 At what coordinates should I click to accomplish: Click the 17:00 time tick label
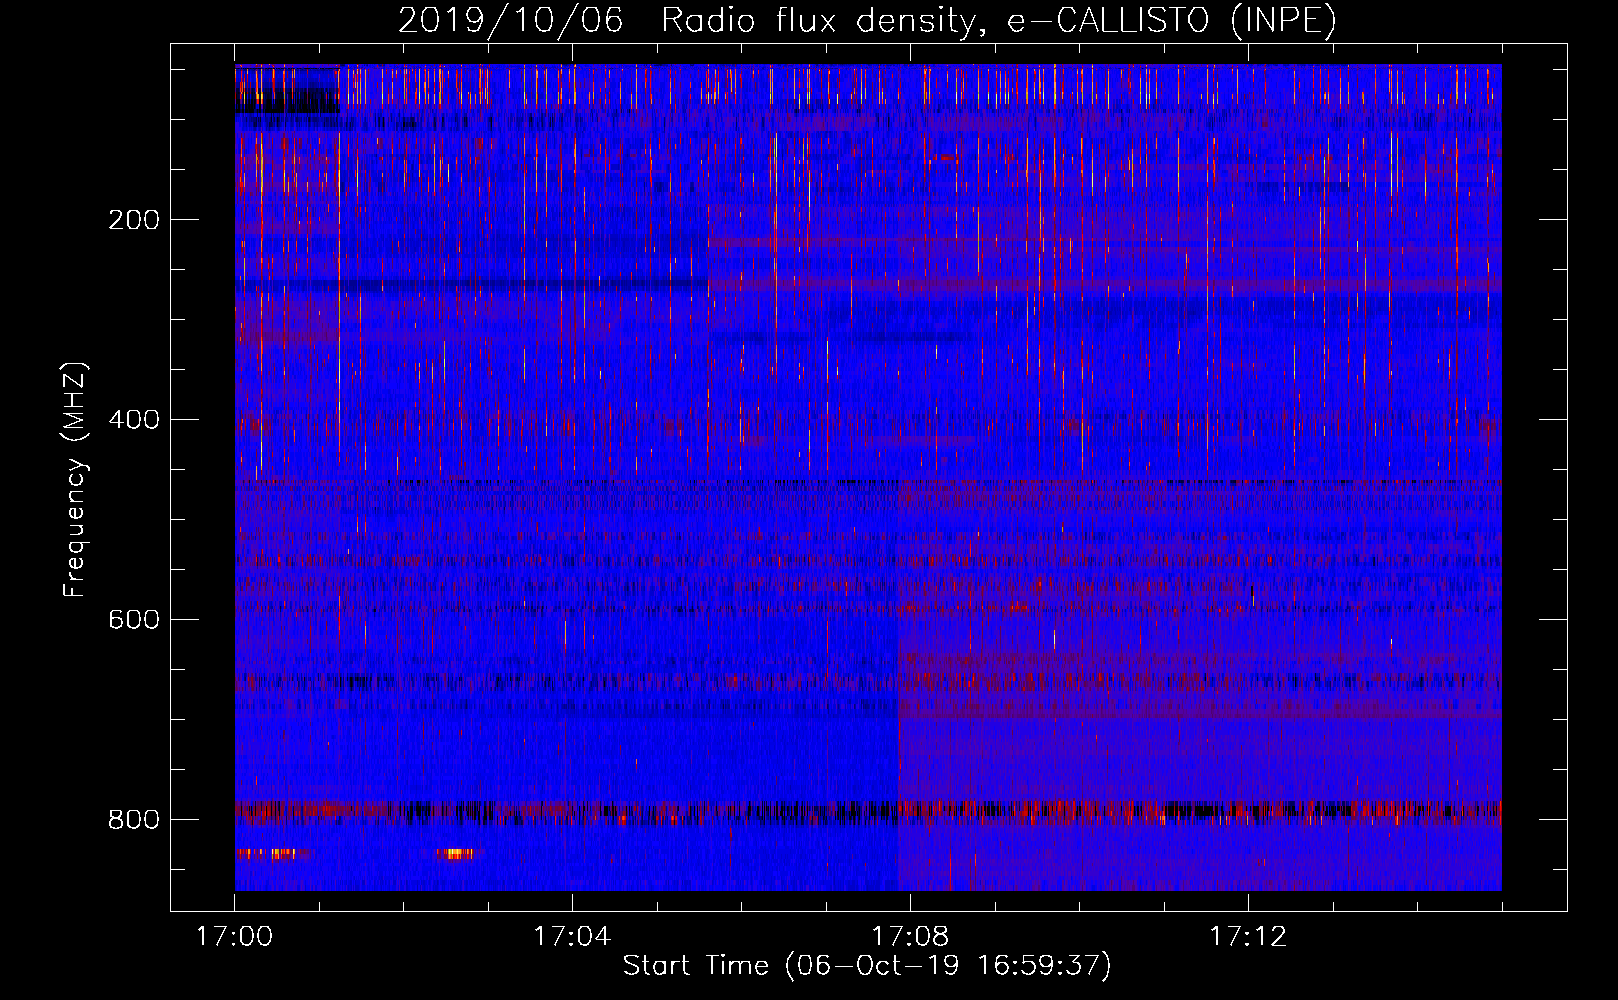234,936
